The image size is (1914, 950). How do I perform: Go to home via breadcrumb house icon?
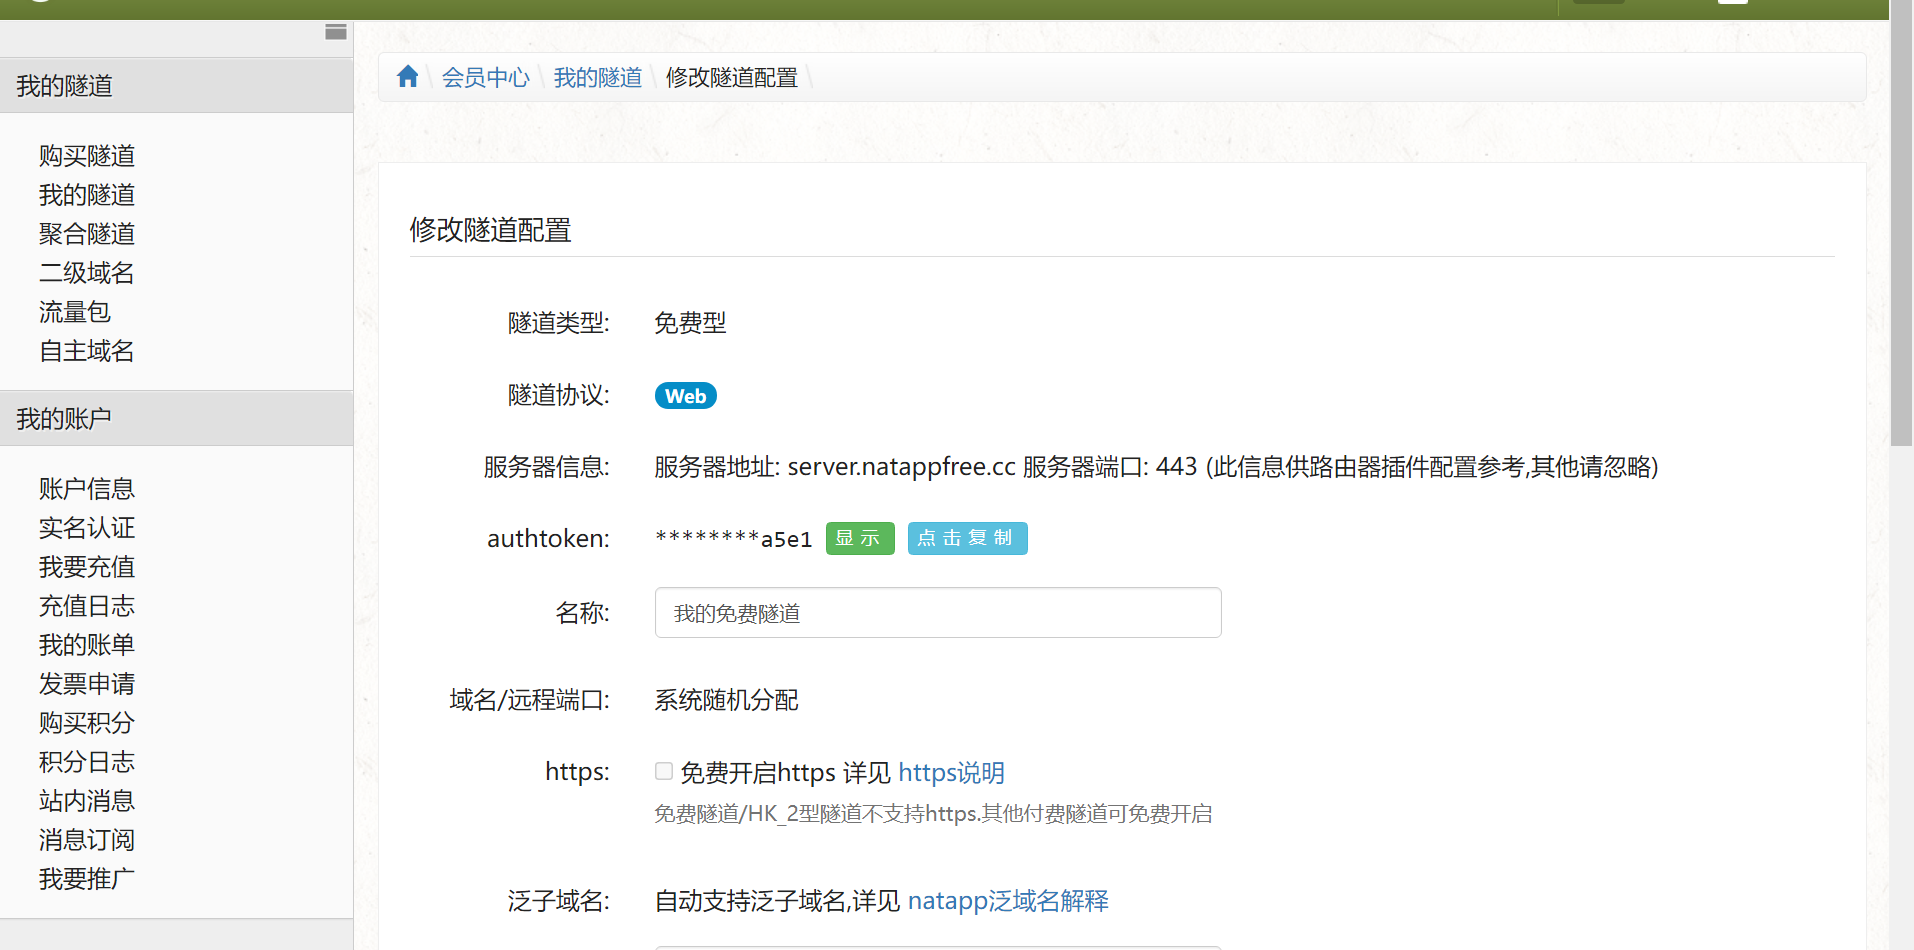407,77
